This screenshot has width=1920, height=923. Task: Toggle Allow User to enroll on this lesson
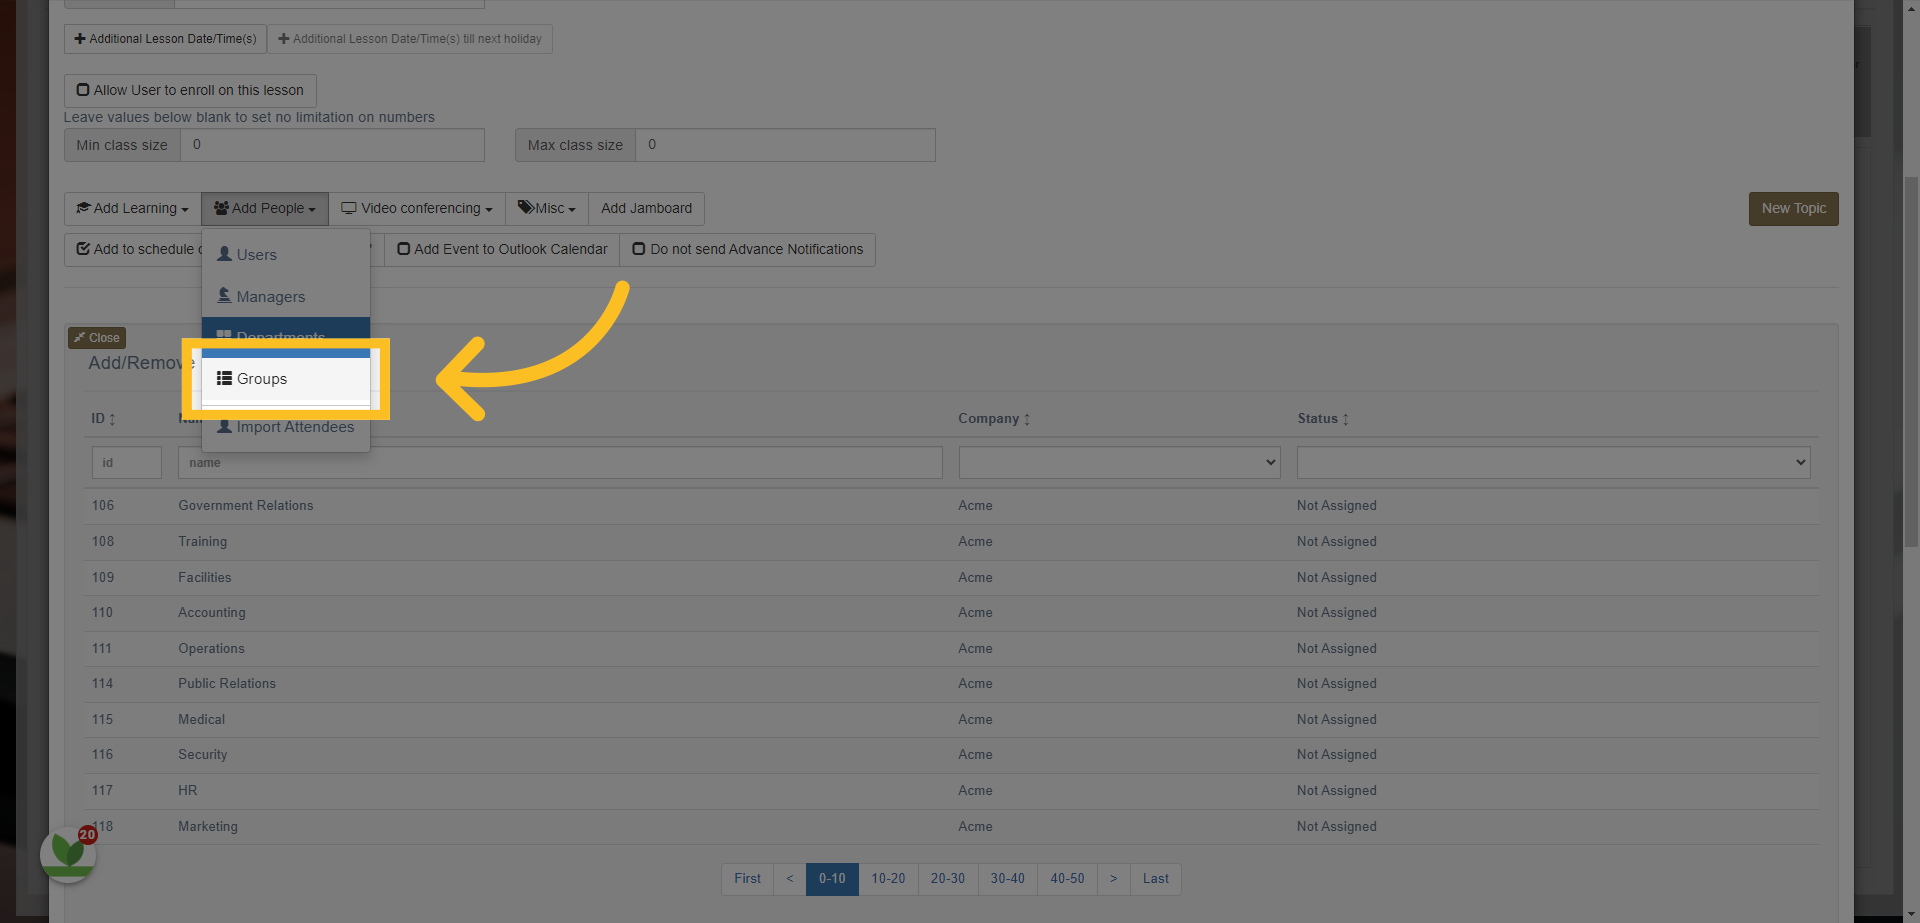click(190, 90)
